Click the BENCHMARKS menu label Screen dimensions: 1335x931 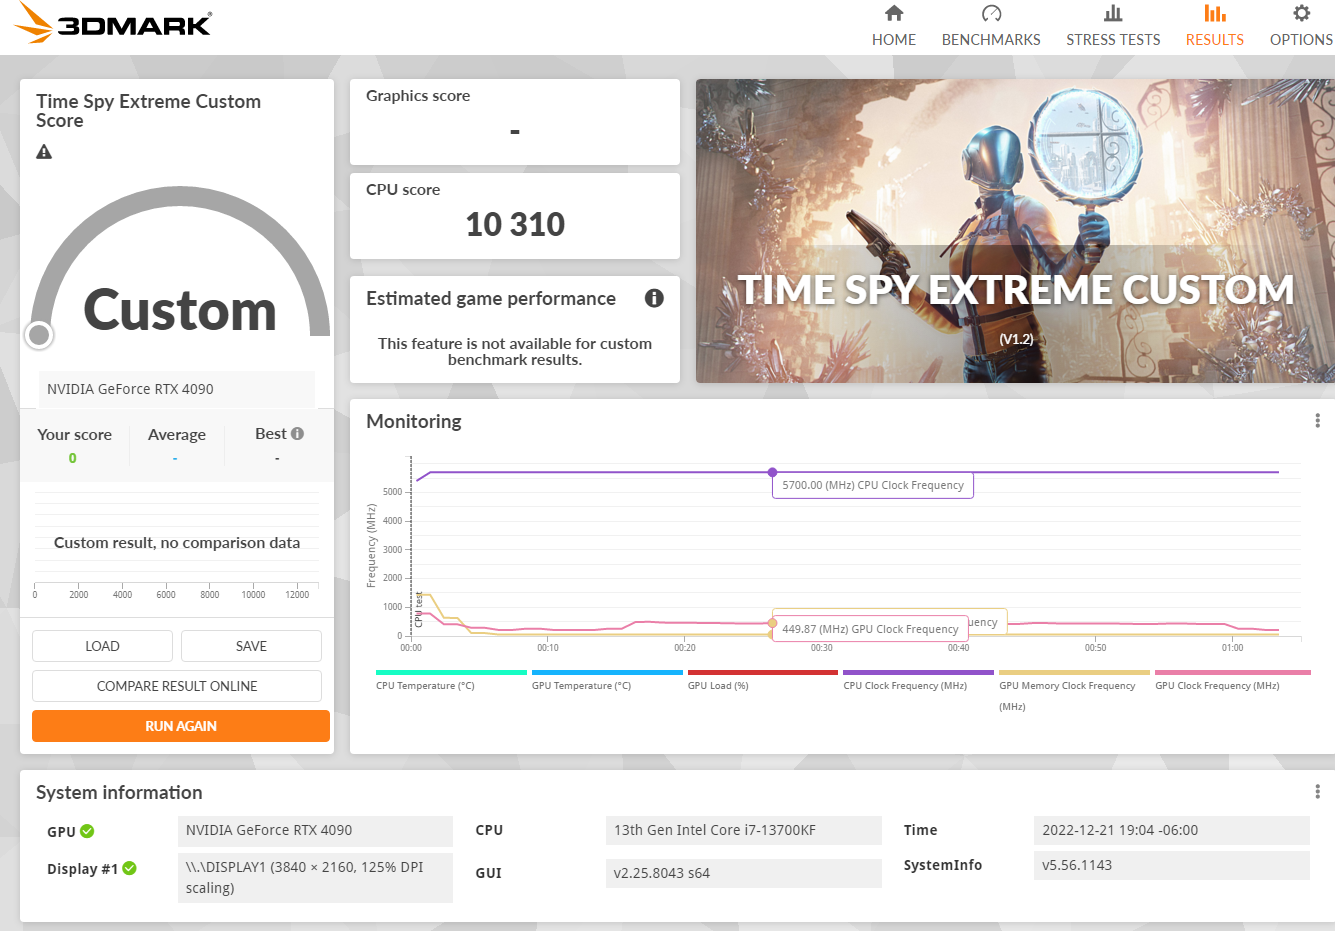coord(991,40)
